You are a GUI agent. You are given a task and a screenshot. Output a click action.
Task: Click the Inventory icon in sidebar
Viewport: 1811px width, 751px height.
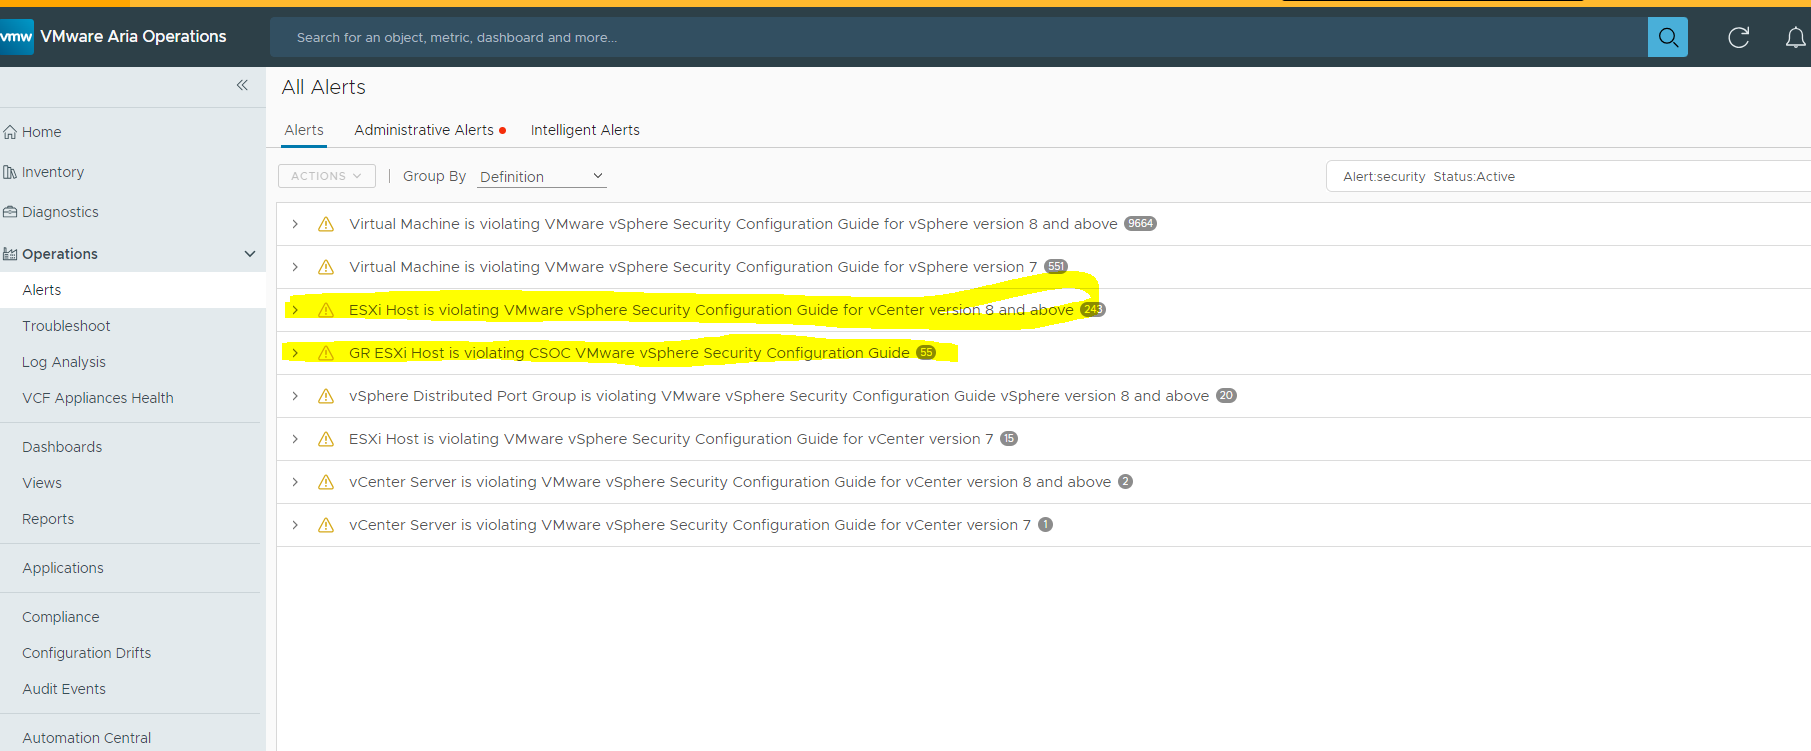coord(10,172)
